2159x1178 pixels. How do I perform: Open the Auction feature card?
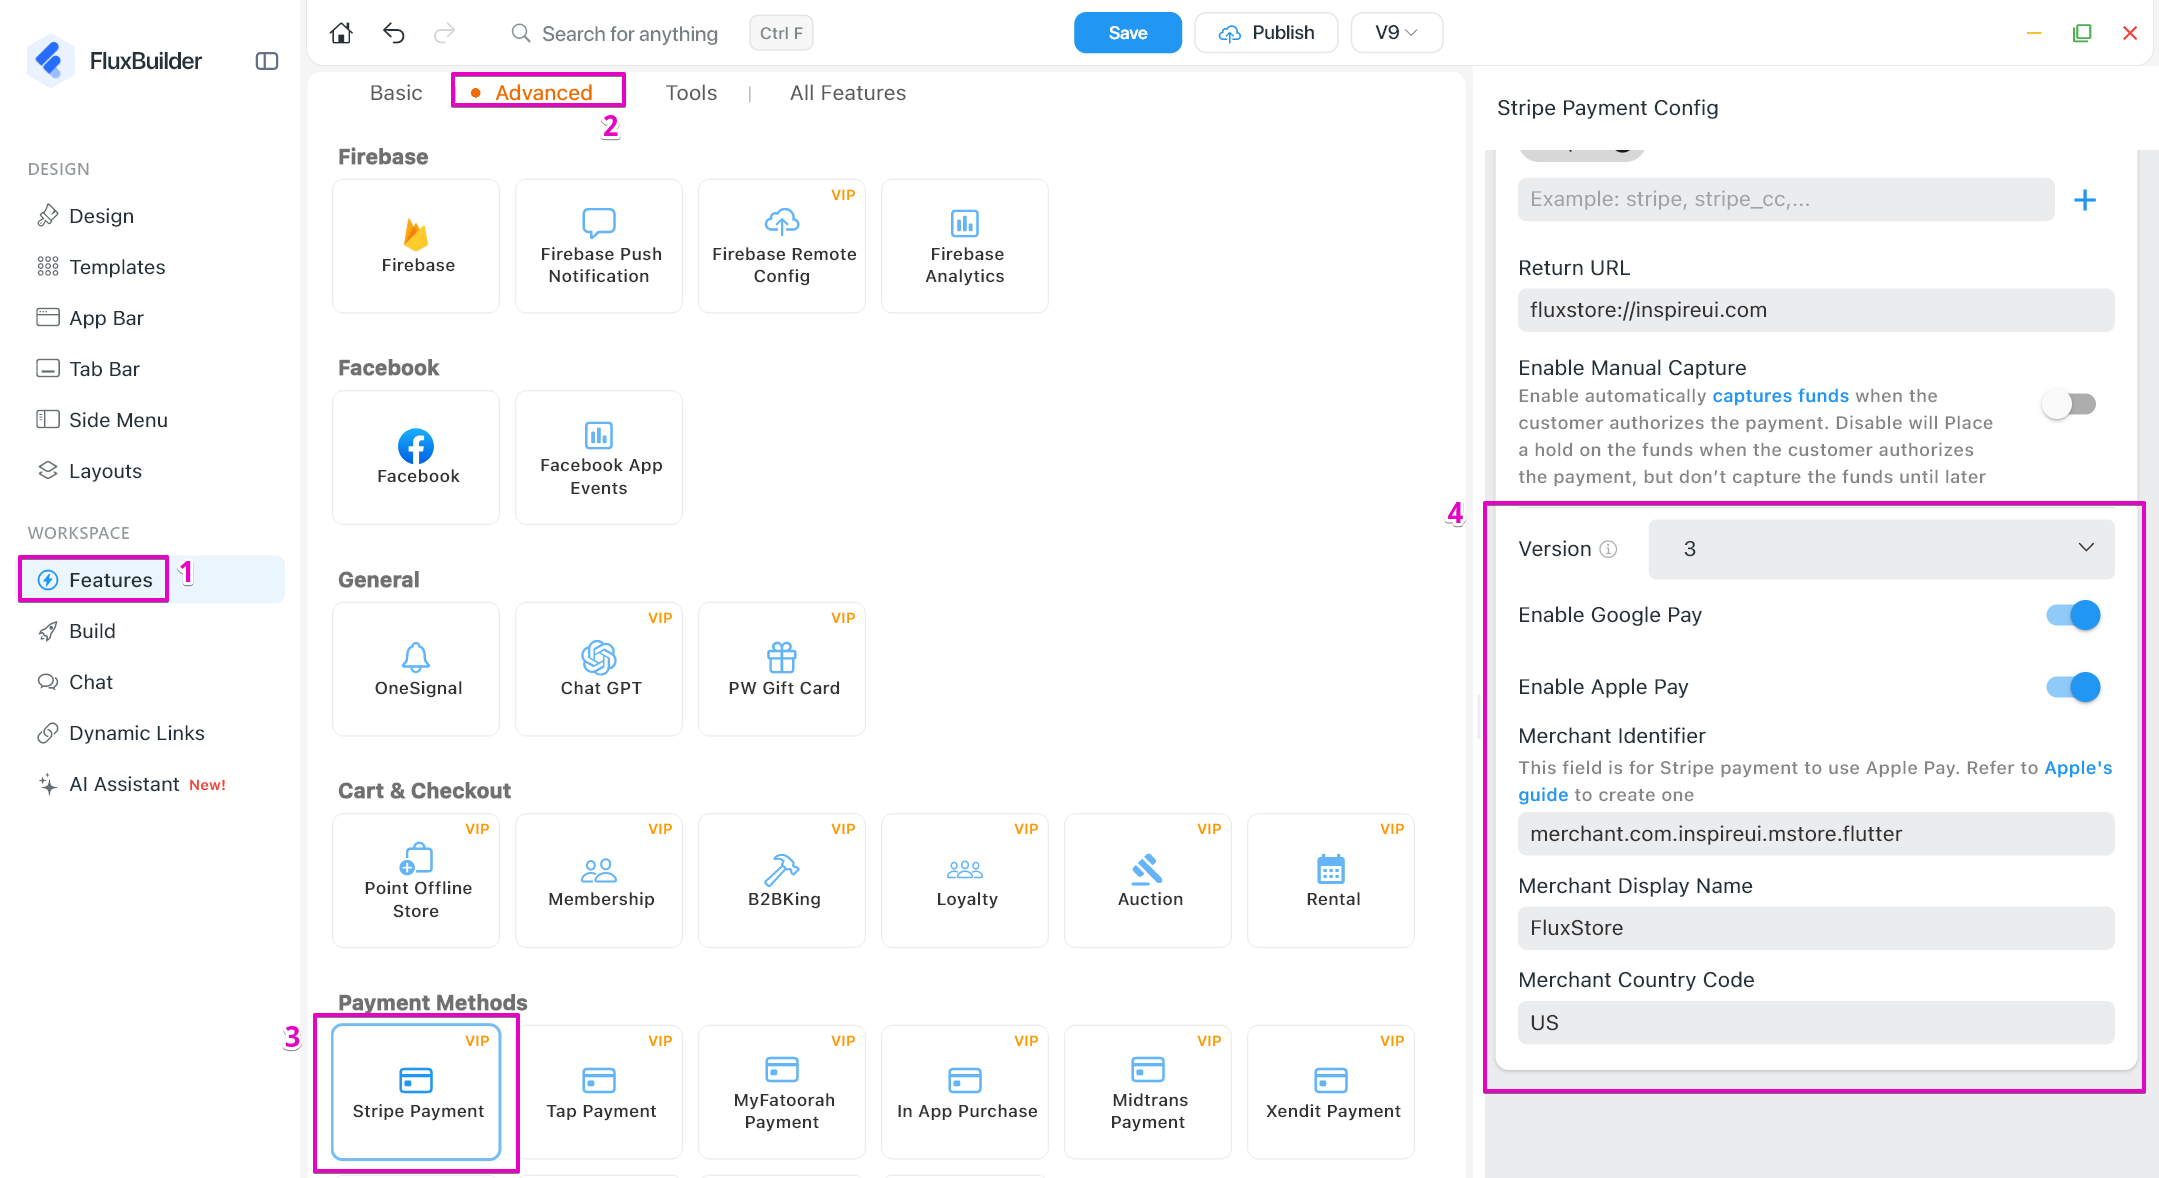point(1148,880)
